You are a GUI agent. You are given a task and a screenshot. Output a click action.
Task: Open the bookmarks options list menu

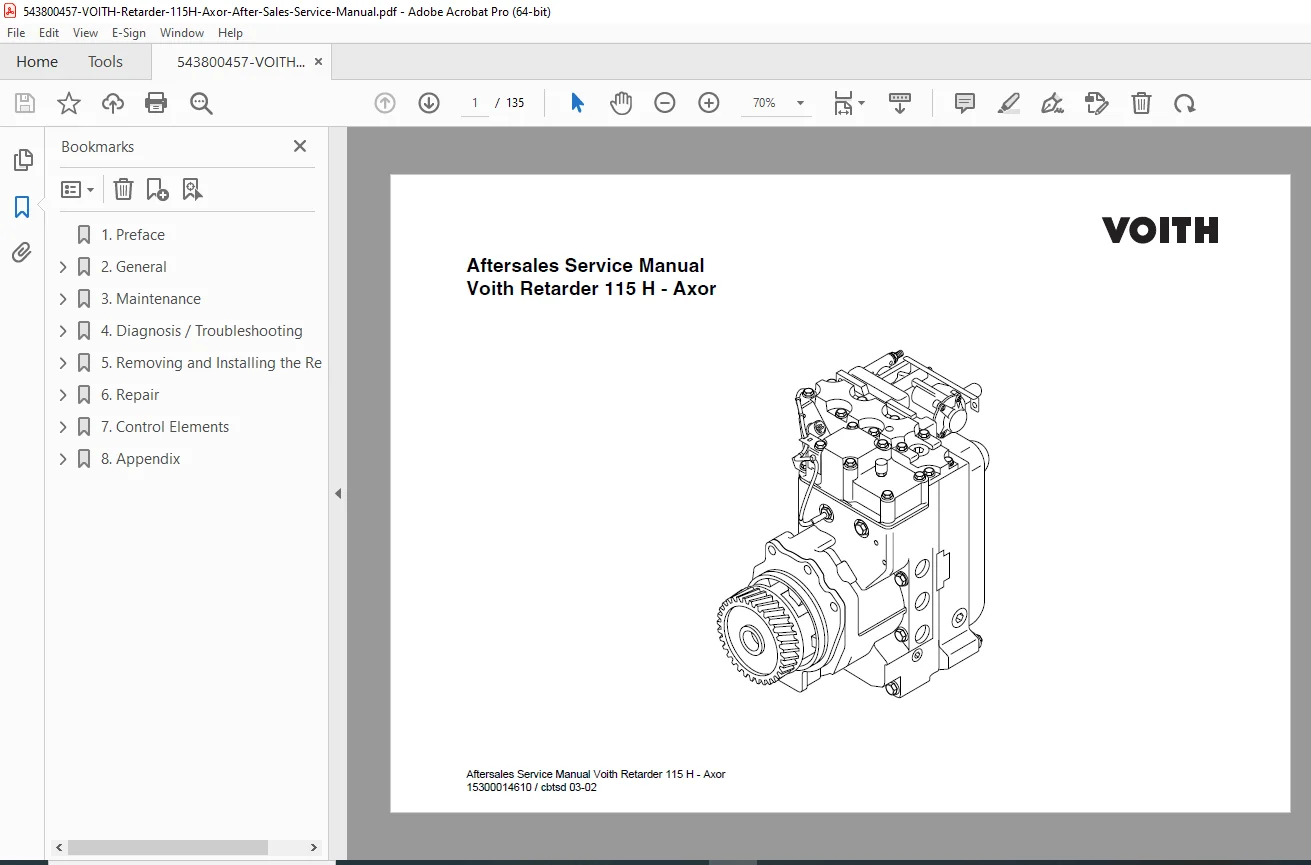77,189
